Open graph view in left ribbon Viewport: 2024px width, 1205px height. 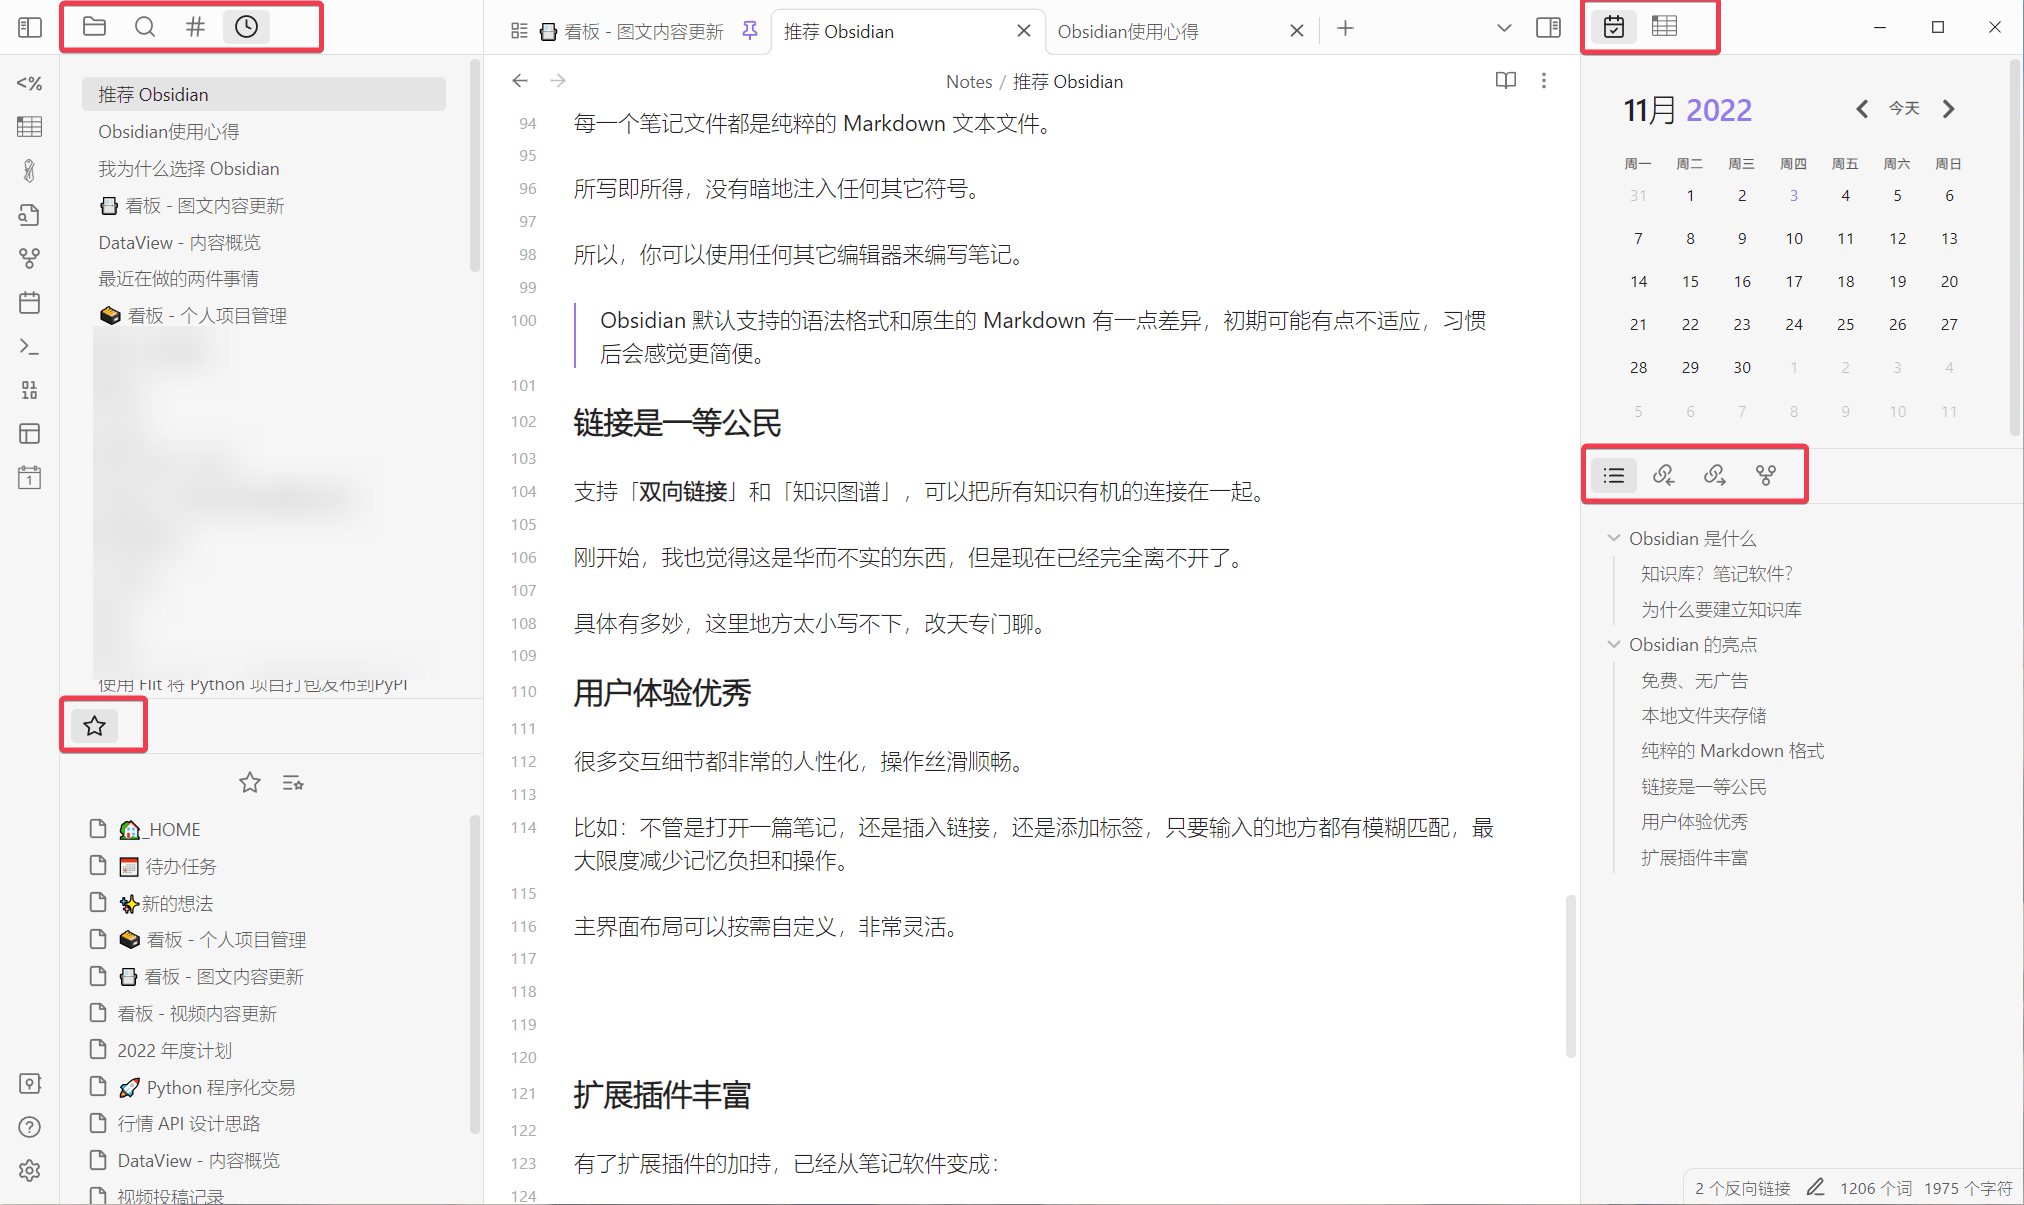[30, 259]
